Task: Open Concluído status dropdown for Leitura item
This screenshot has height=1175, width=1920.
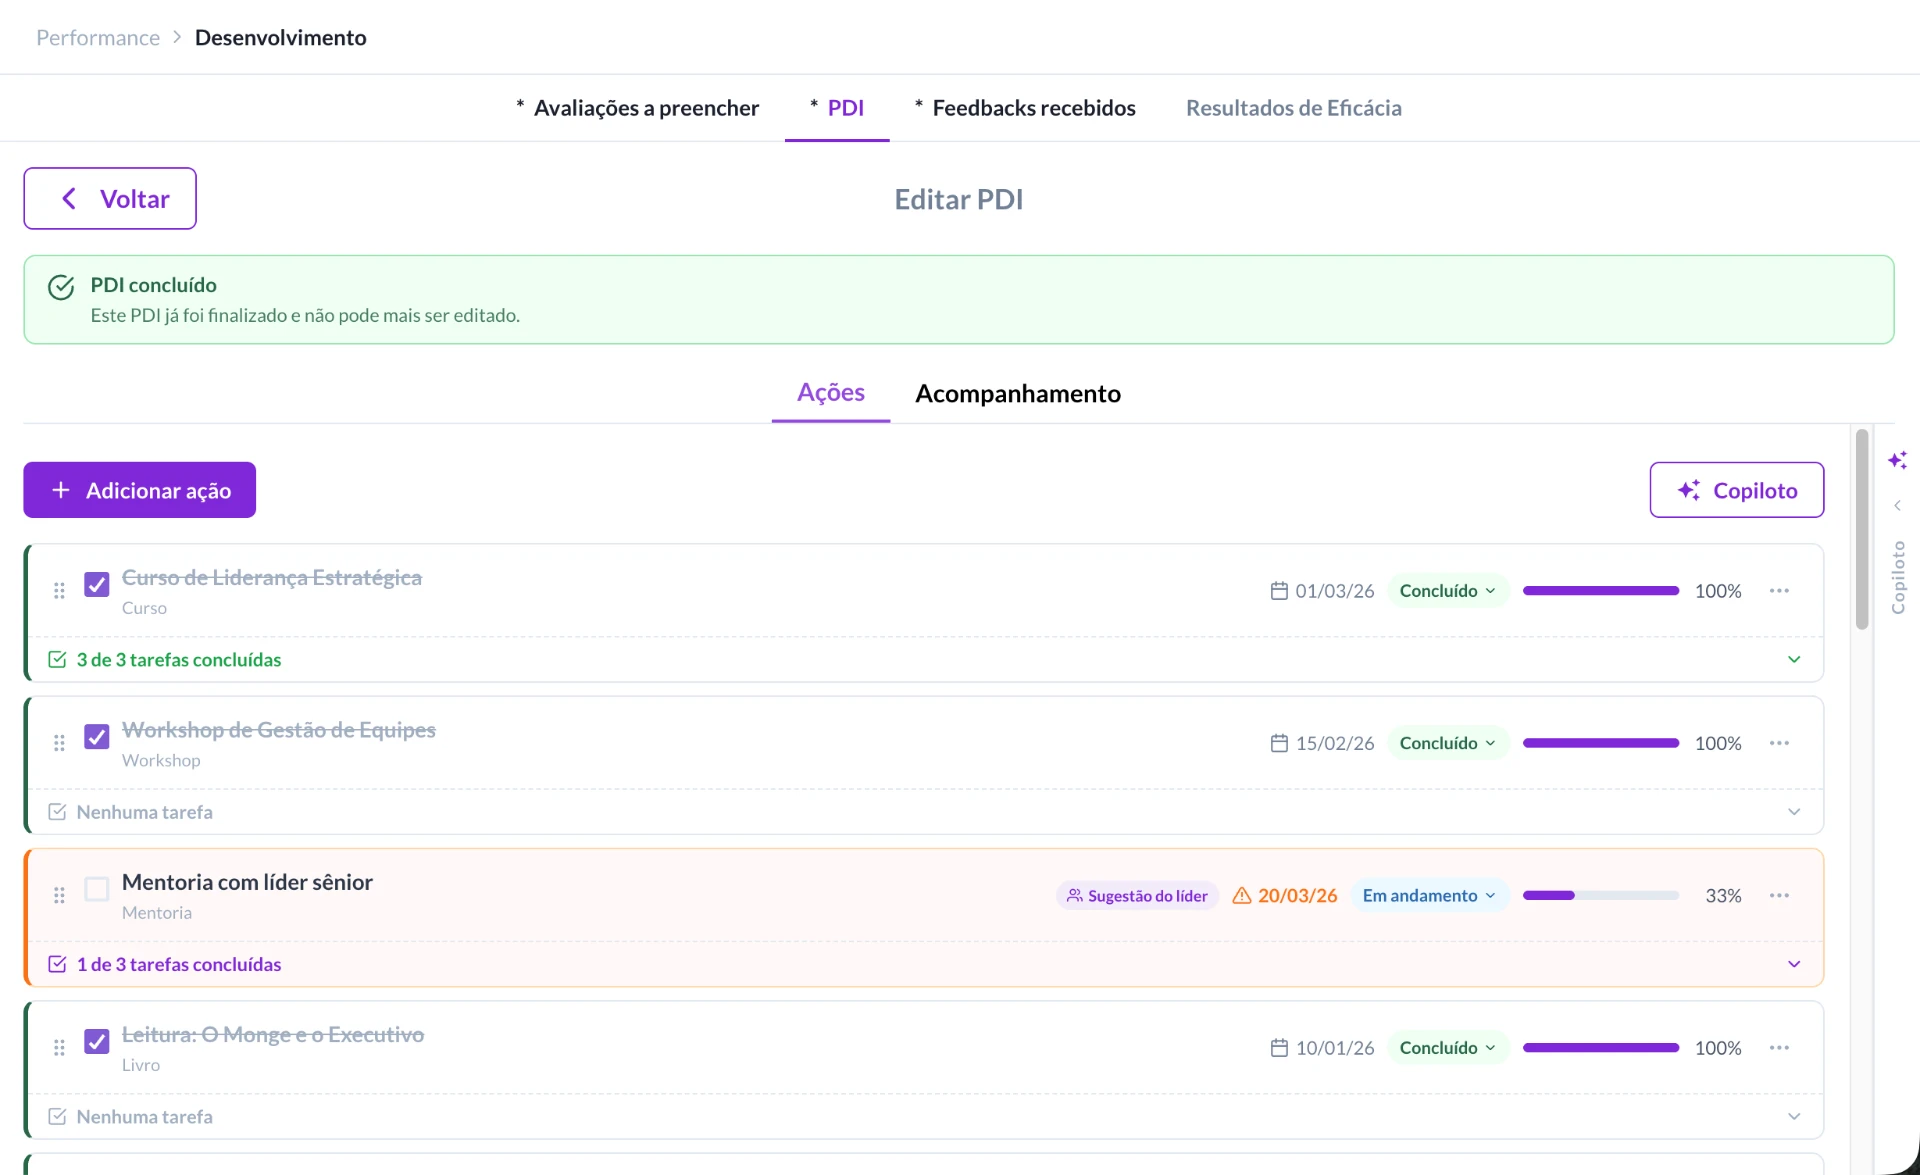Action: click(1447, 1048)
